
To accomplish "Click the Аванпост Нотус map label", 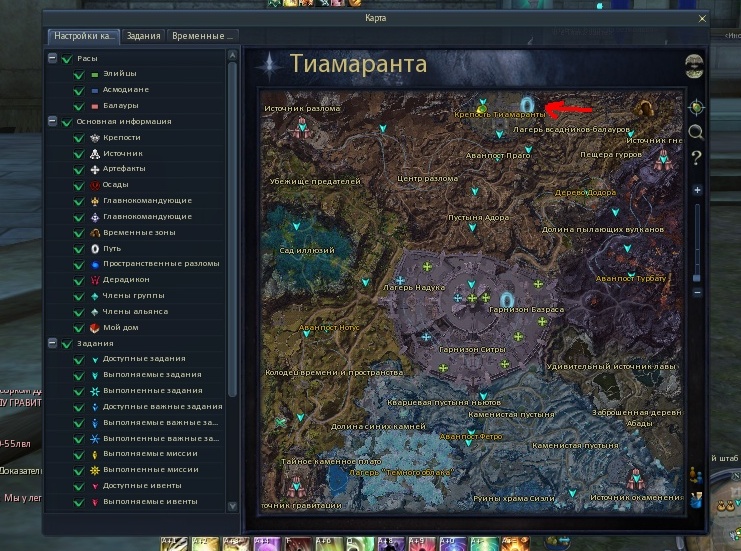I will (x=329, y=327).
